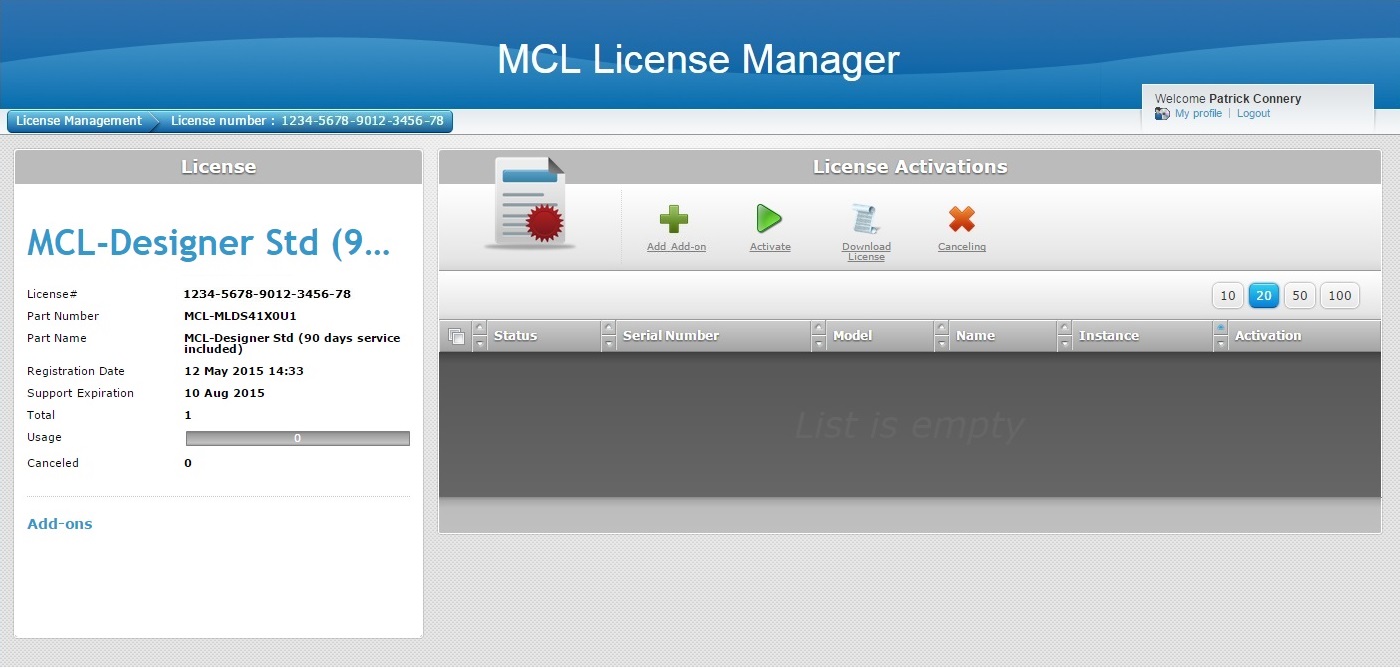The width and height of the screenshot is (1400, 668).
Task: Click the Part Name value text
Action: tap(292, 343)
